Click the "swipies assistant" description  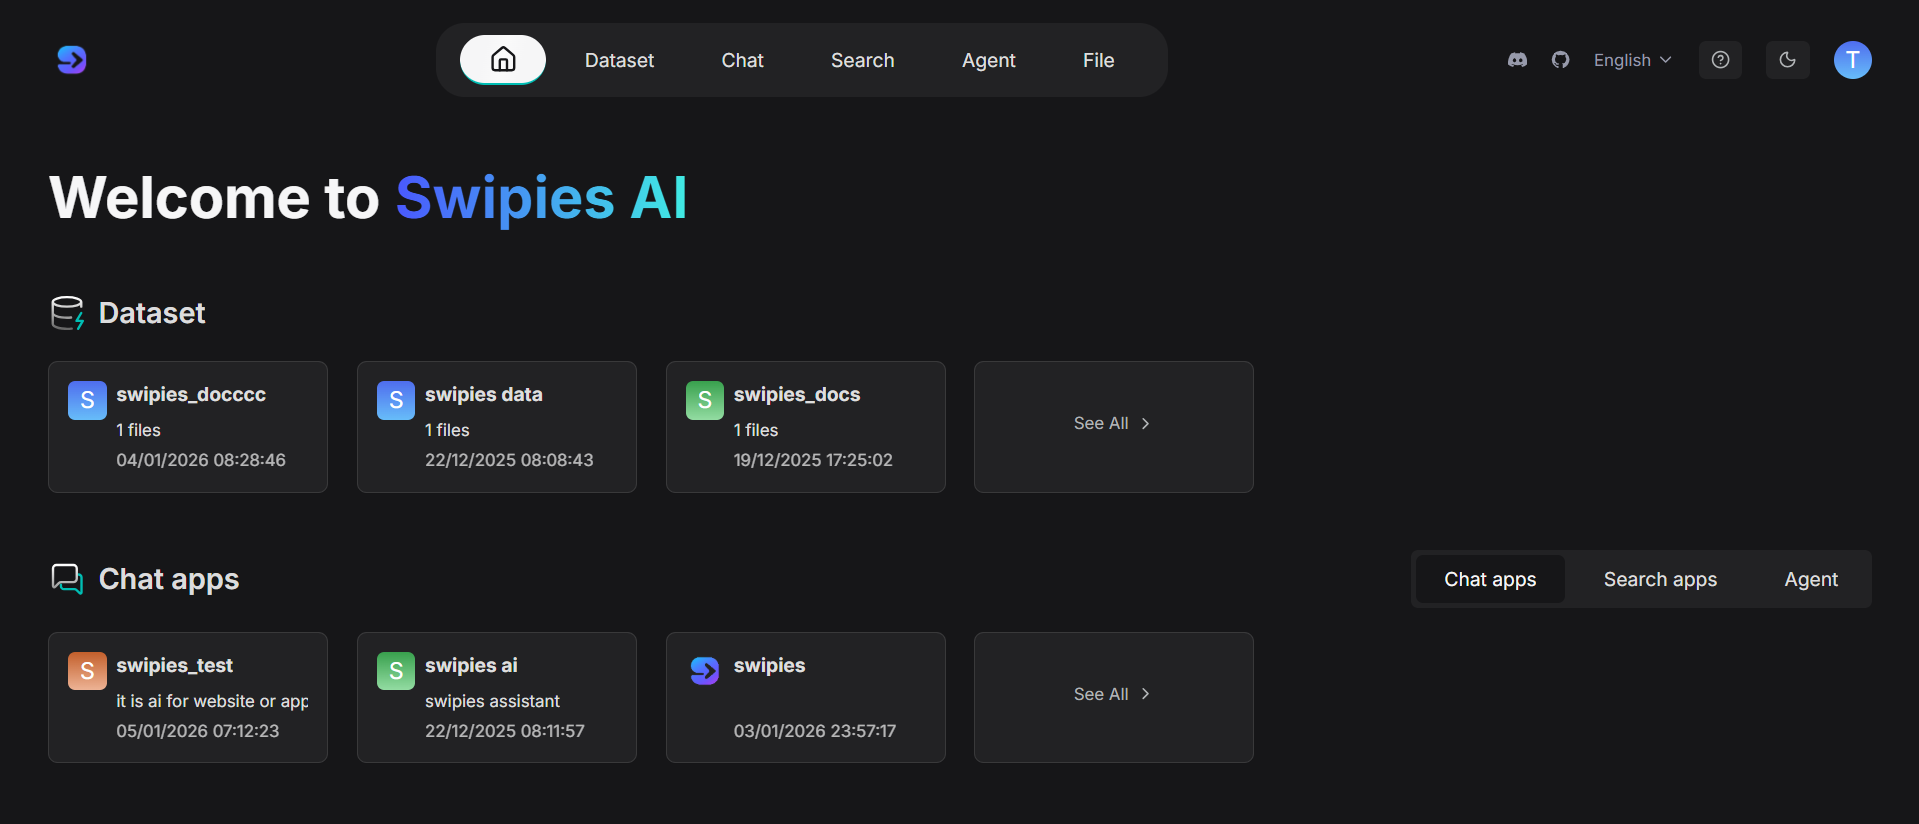[492, 701]
